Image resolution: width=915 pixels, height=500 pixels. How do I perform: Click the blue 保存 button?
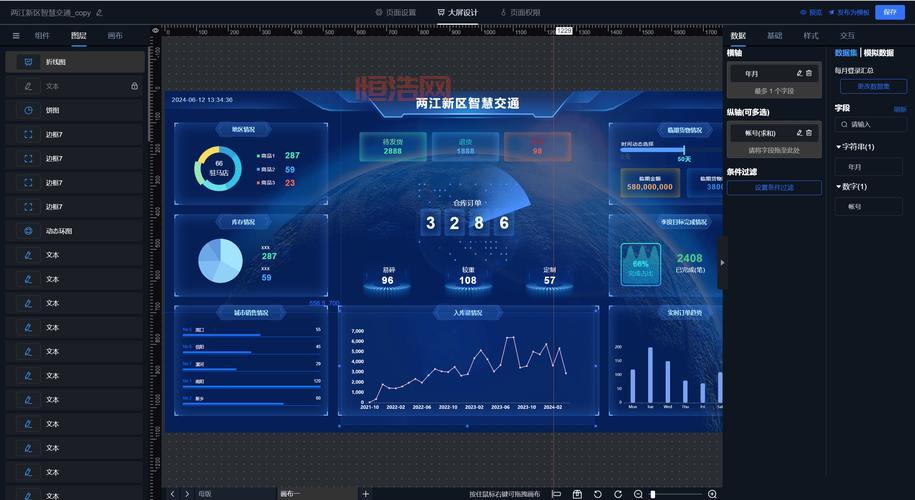(889, 13)
